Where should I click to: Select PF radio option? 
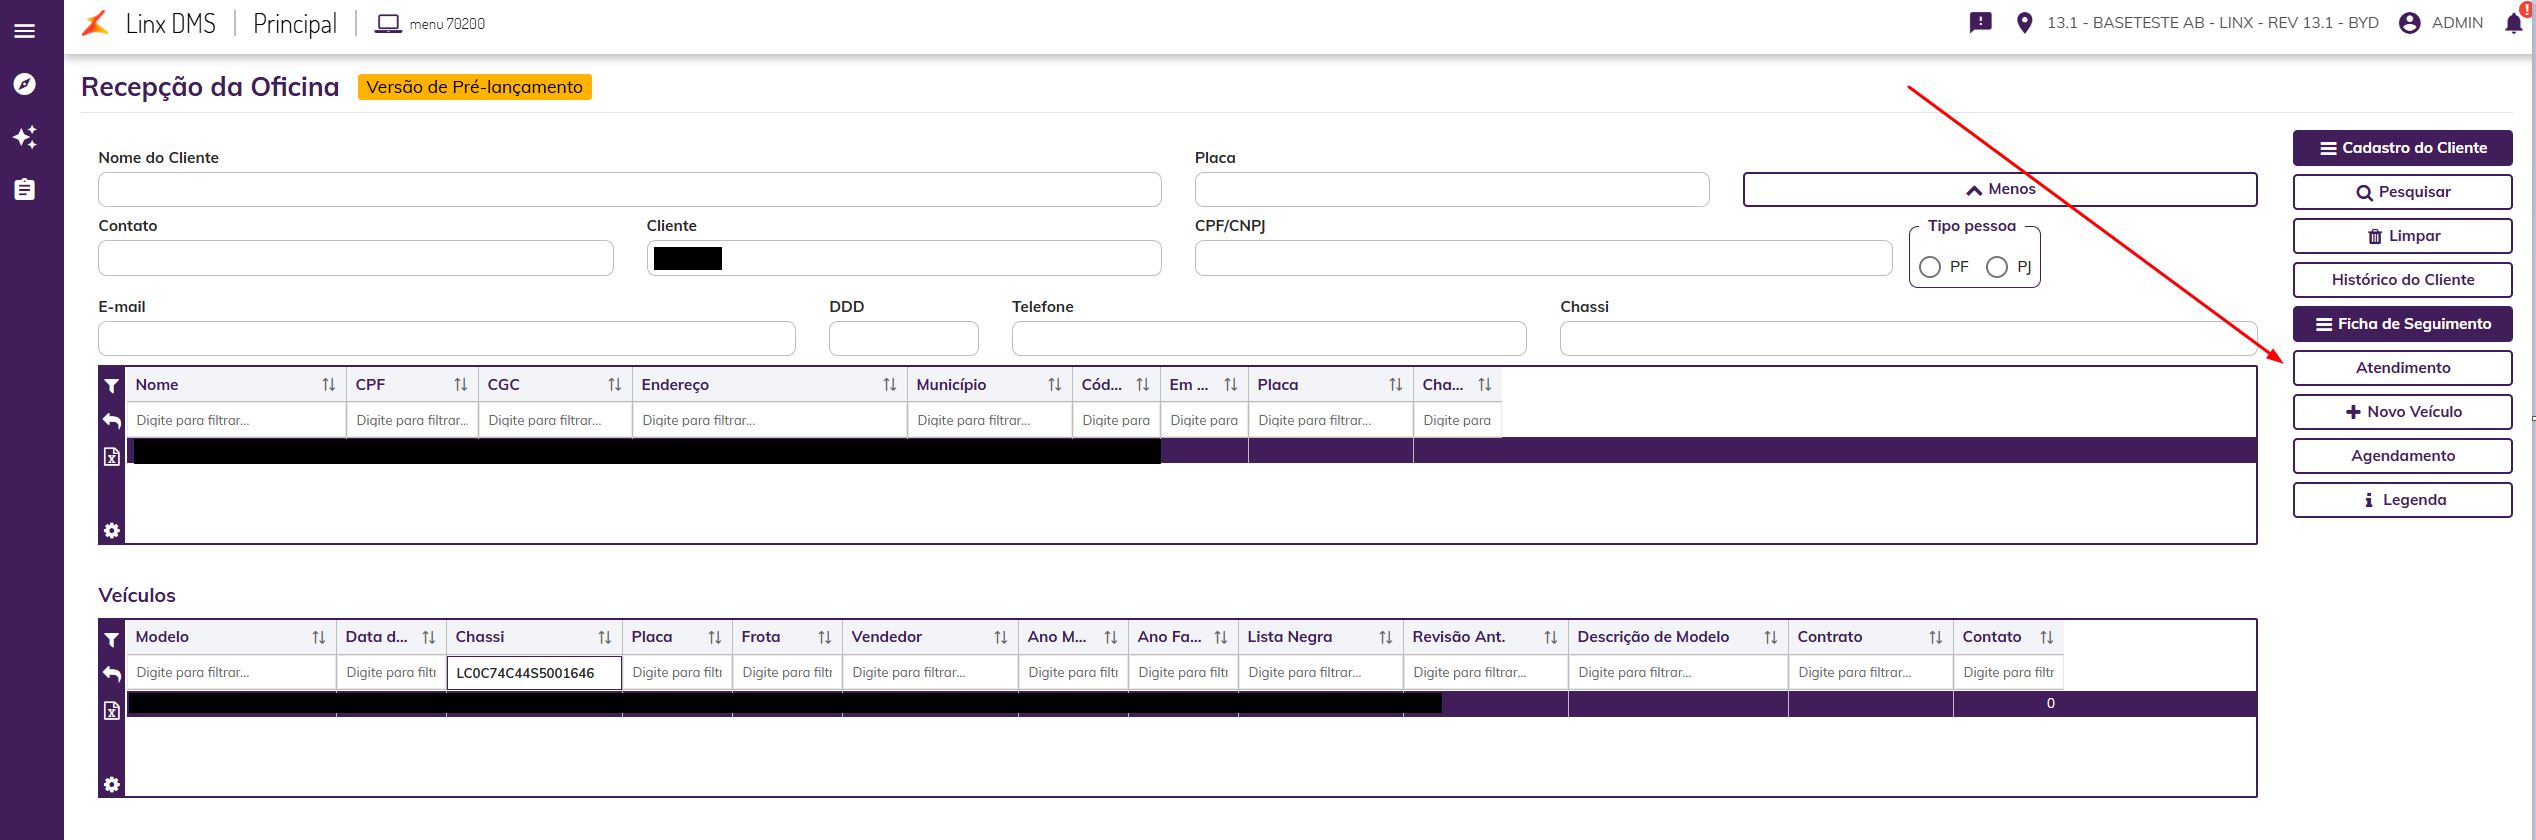[x=1930, y=267]
